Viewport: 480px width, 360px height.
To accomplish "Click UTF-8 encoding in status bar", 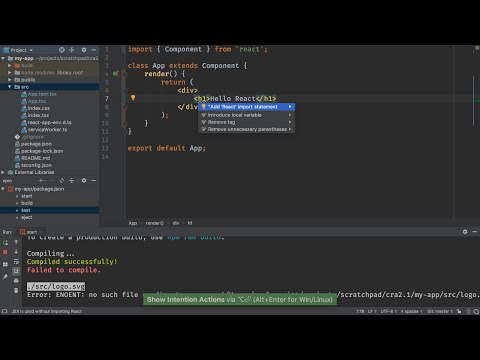I will click(388, 311).
